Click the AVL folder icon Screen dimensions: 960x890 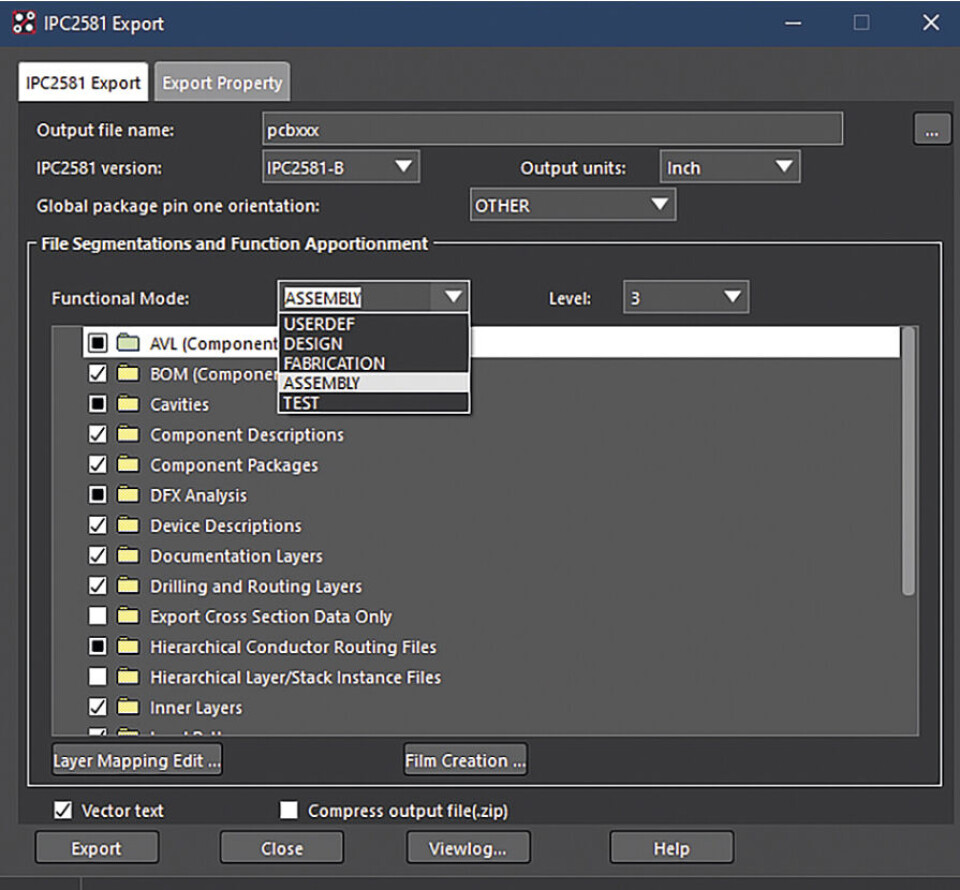[128, 343]
